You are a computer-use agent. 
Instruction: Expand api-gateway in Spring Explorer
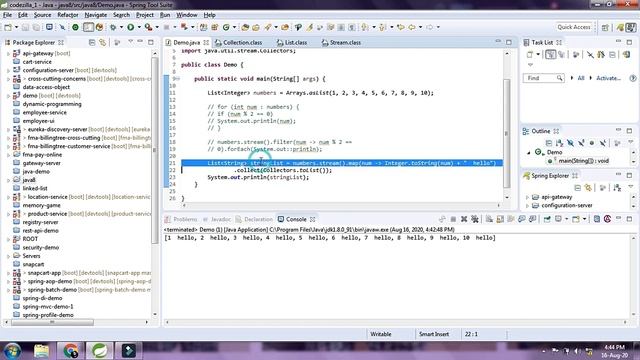527,197
